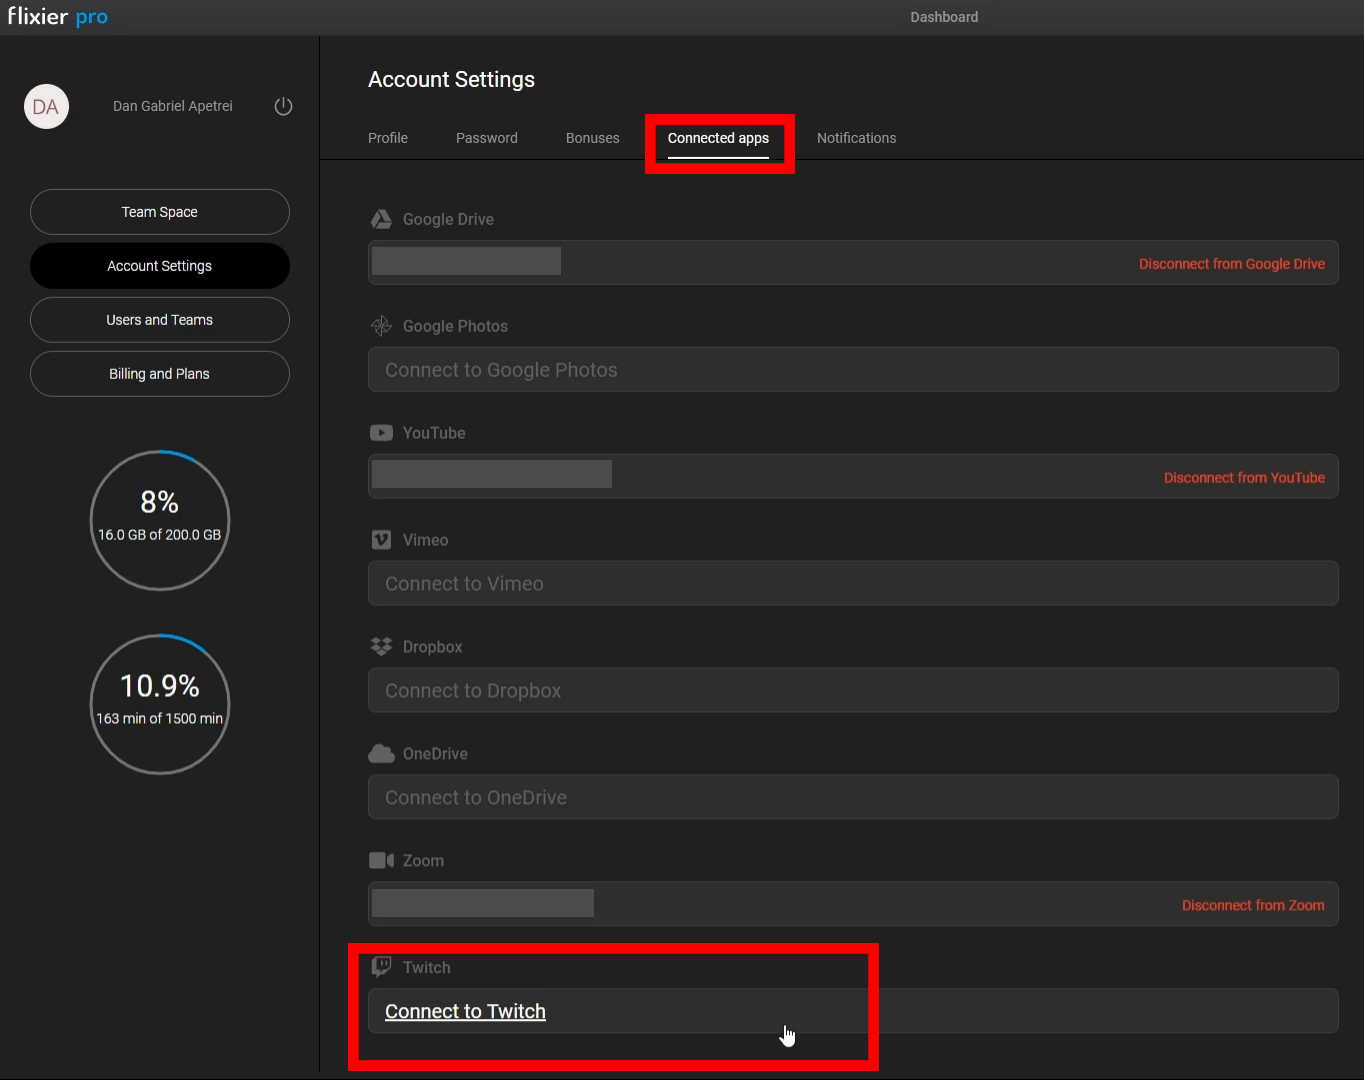Click the Flixier pro logo
Image resolution: width=1364 pixels, height=1080 pixels.
(58, 16)
